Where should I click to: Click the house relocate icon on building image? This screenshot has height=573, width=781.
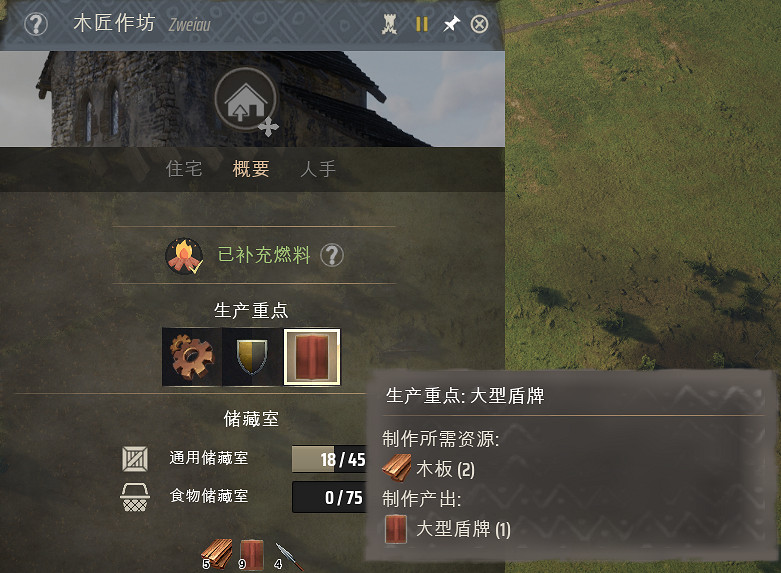[x=246, y=100]
